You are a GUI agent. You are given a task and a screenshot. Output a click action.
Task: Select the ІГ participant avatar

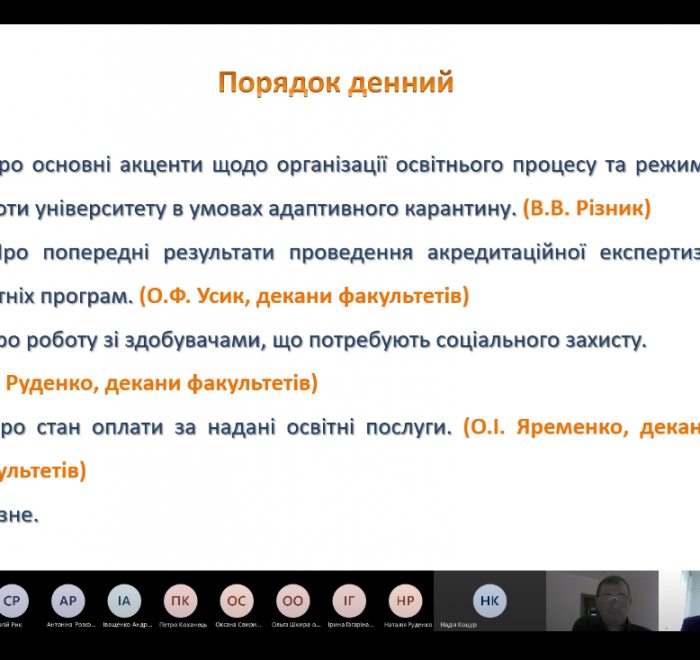[349, 601]
